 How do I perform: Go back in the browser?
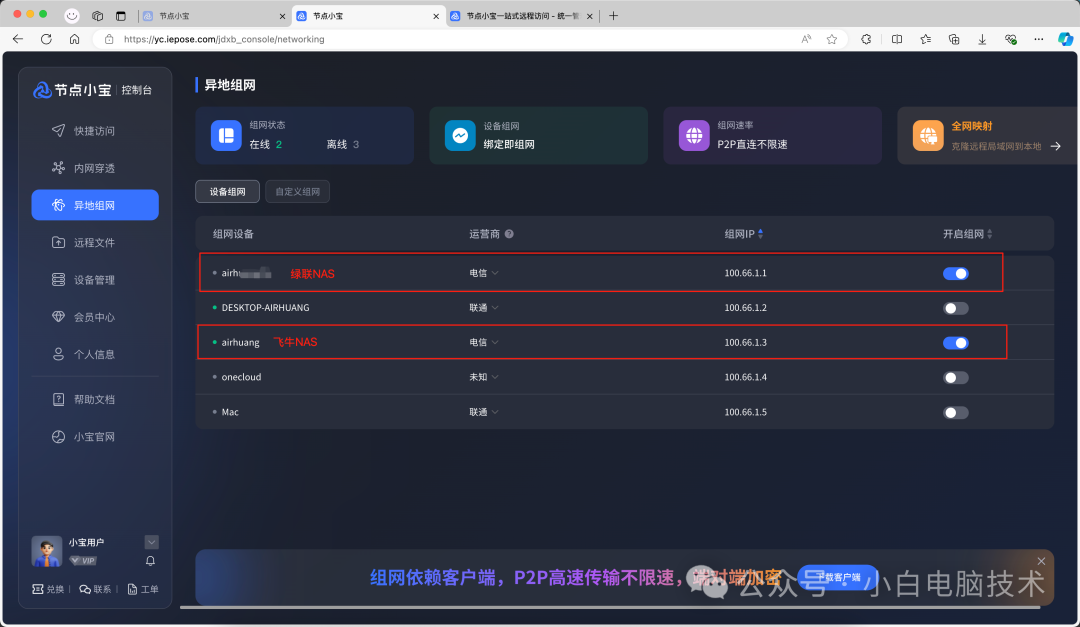pyautogui.click(x=18, y=39)
